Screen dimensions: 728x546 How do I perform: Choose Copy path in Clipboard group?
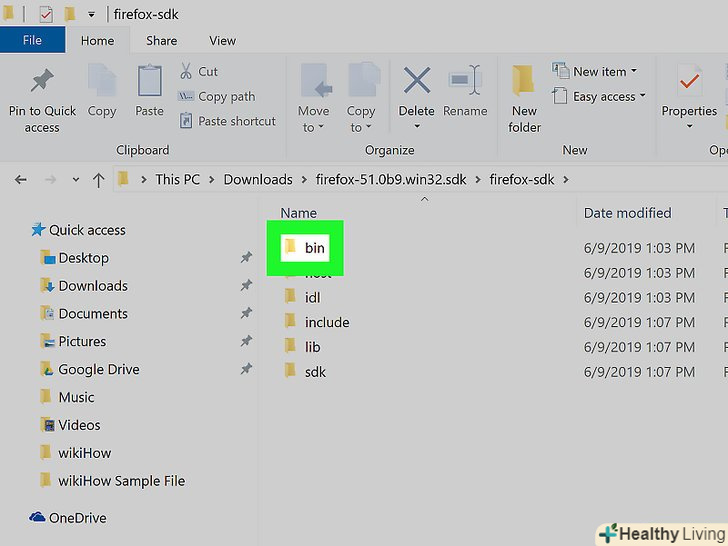[217, 97]
